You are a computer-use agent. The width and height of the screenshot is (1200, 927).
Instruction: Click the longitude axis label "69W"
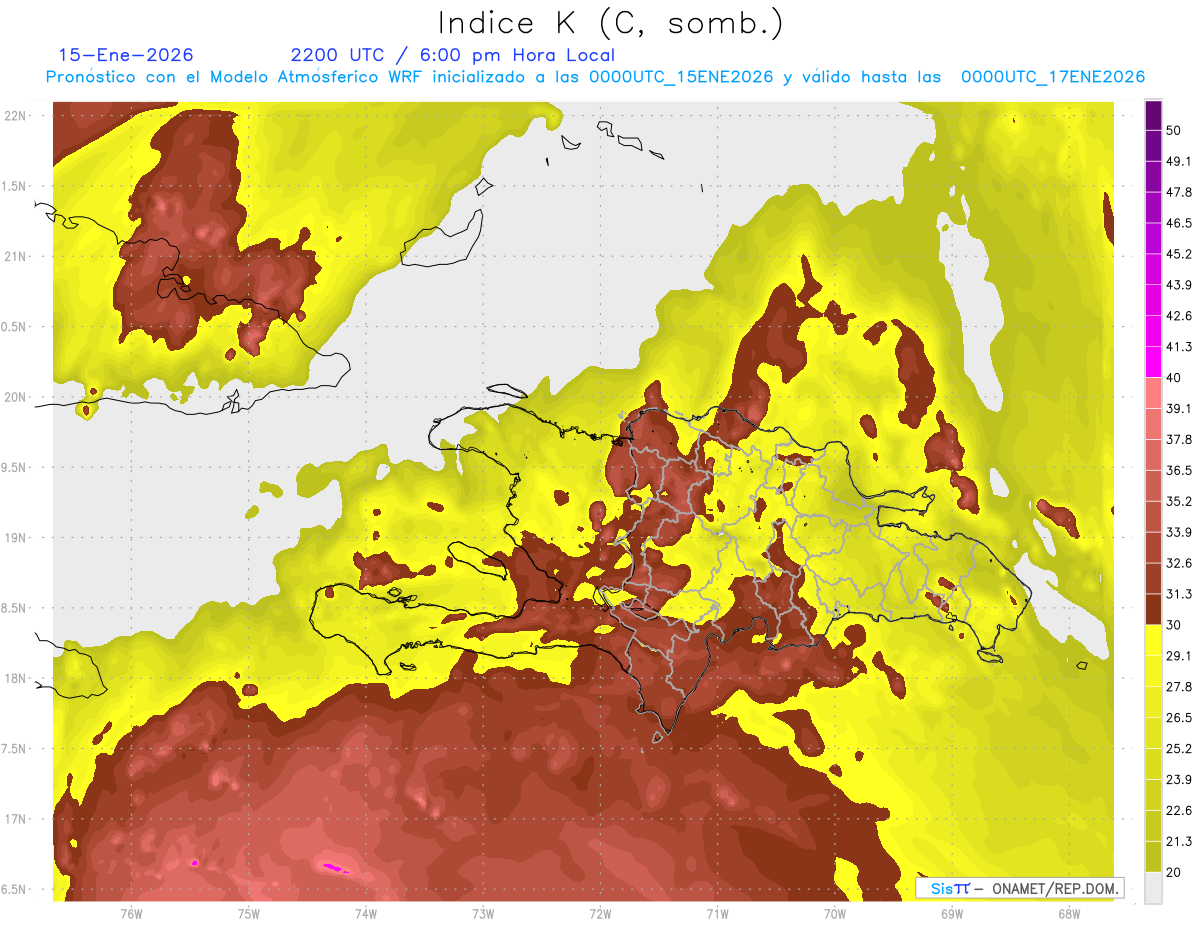pyautogui.click(x=951, y=914)
